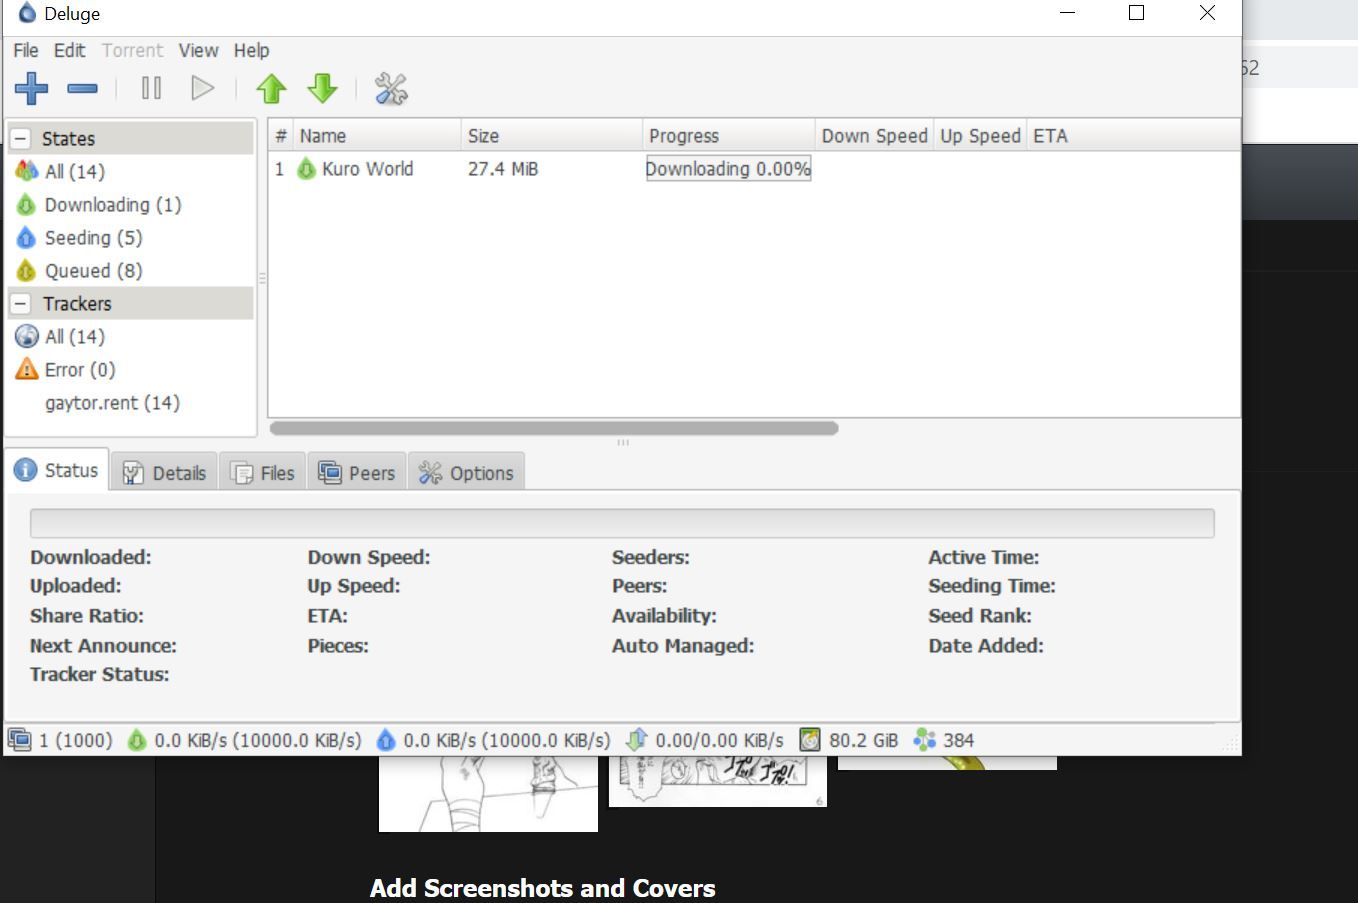
Task: Pause the selected torrent
Action: click(x=151, y=89)
